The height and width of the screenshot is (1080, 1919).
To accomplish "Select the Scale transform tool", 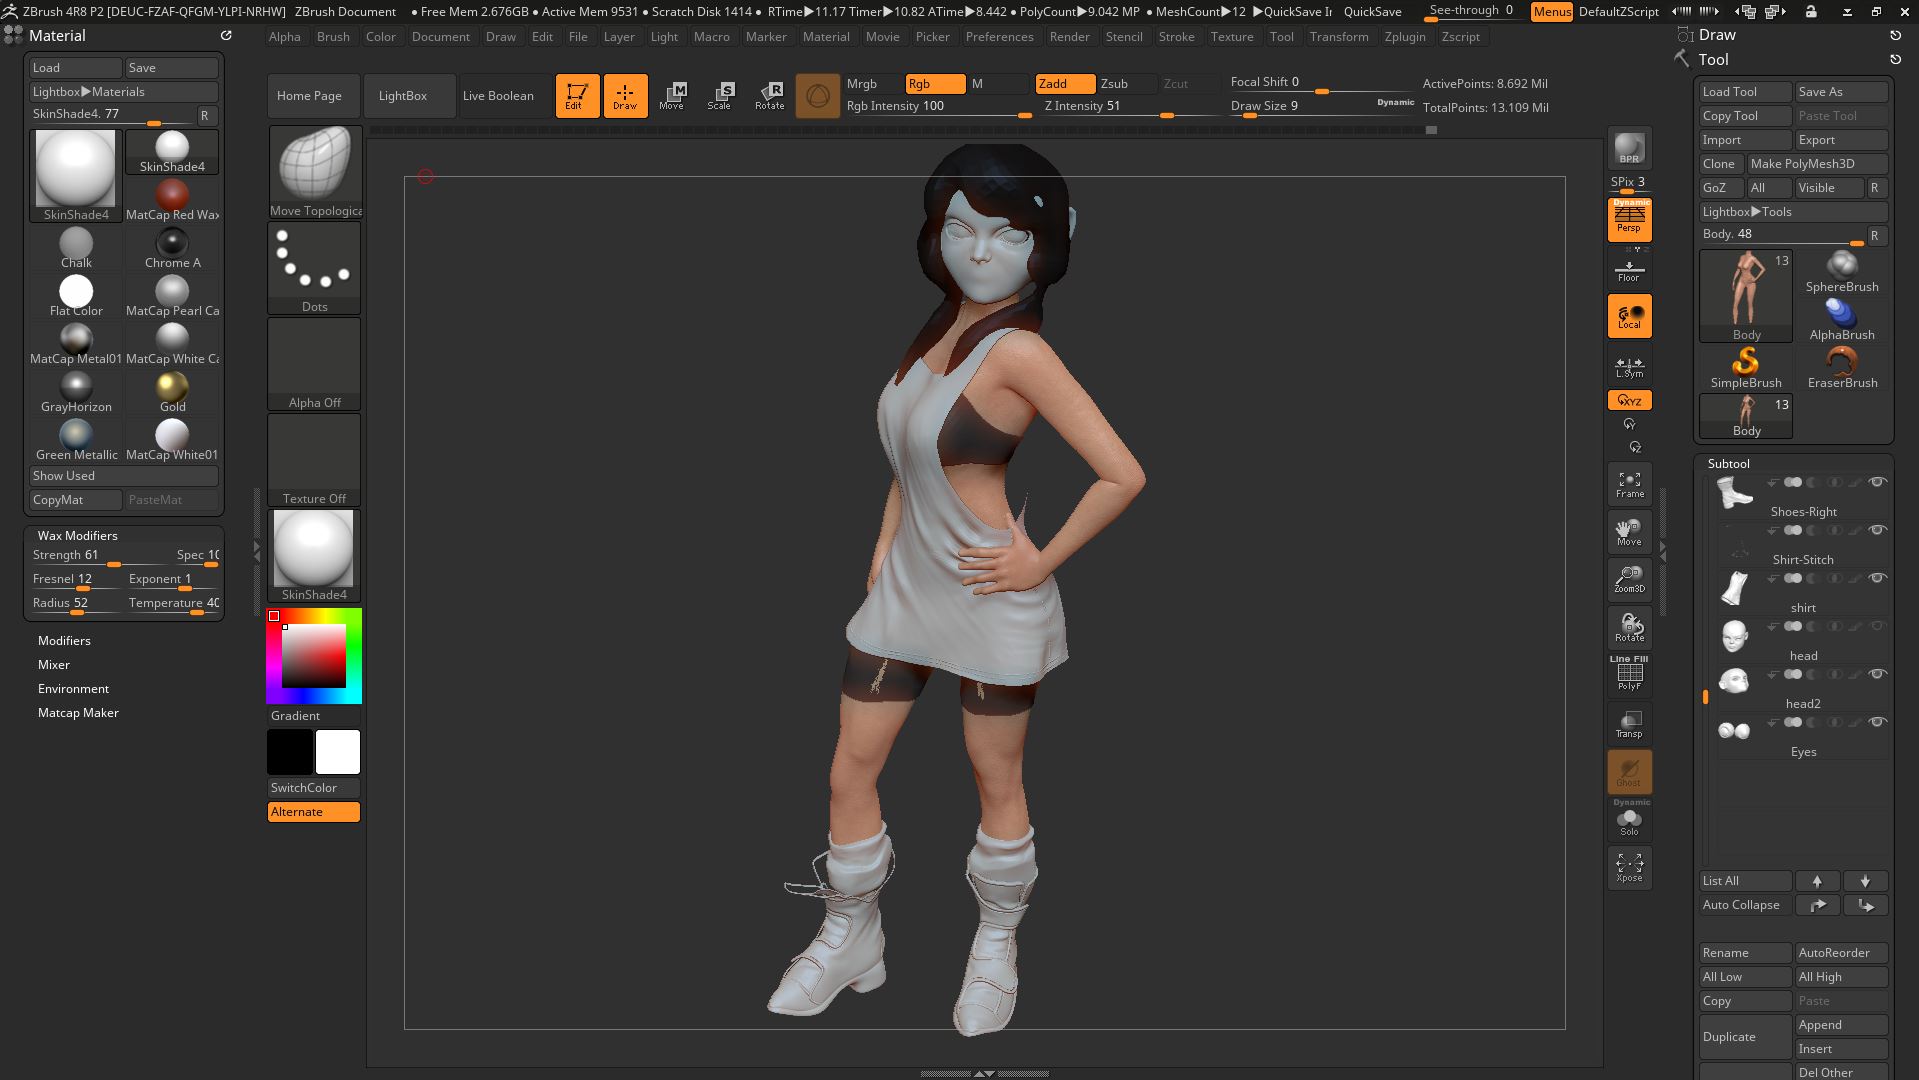I will pos(720,96).
